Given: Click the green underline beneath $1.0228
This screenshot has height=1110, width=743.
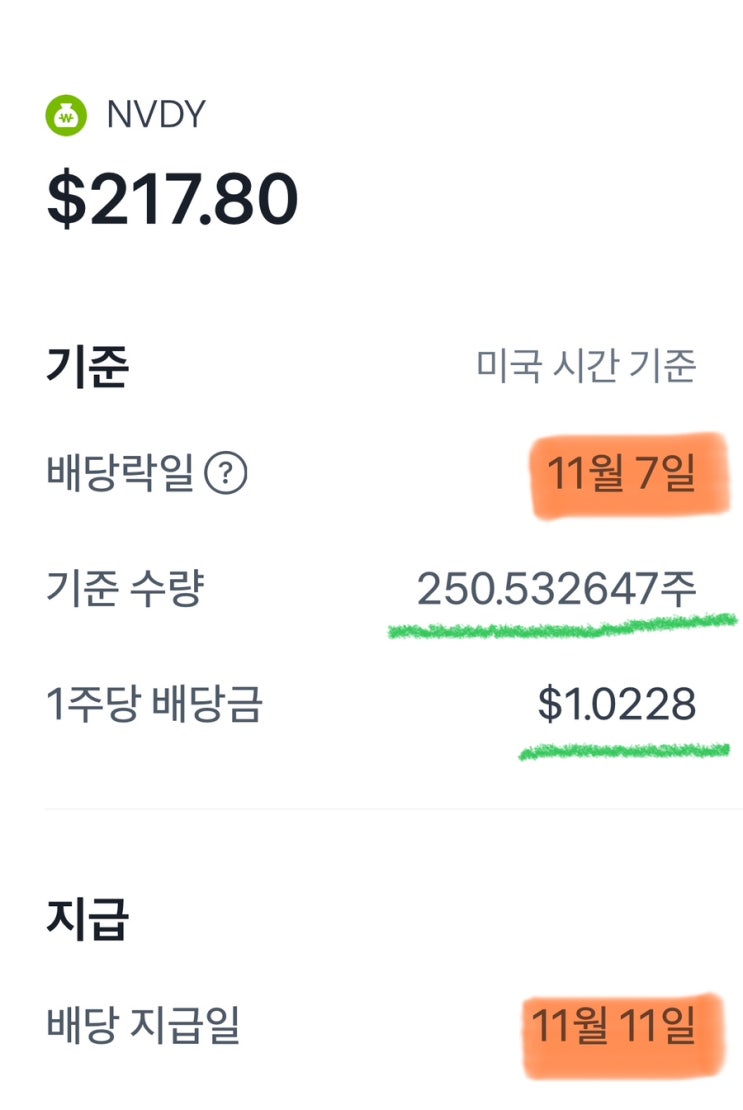Looking at the screenshot, I should pos(622,750).
